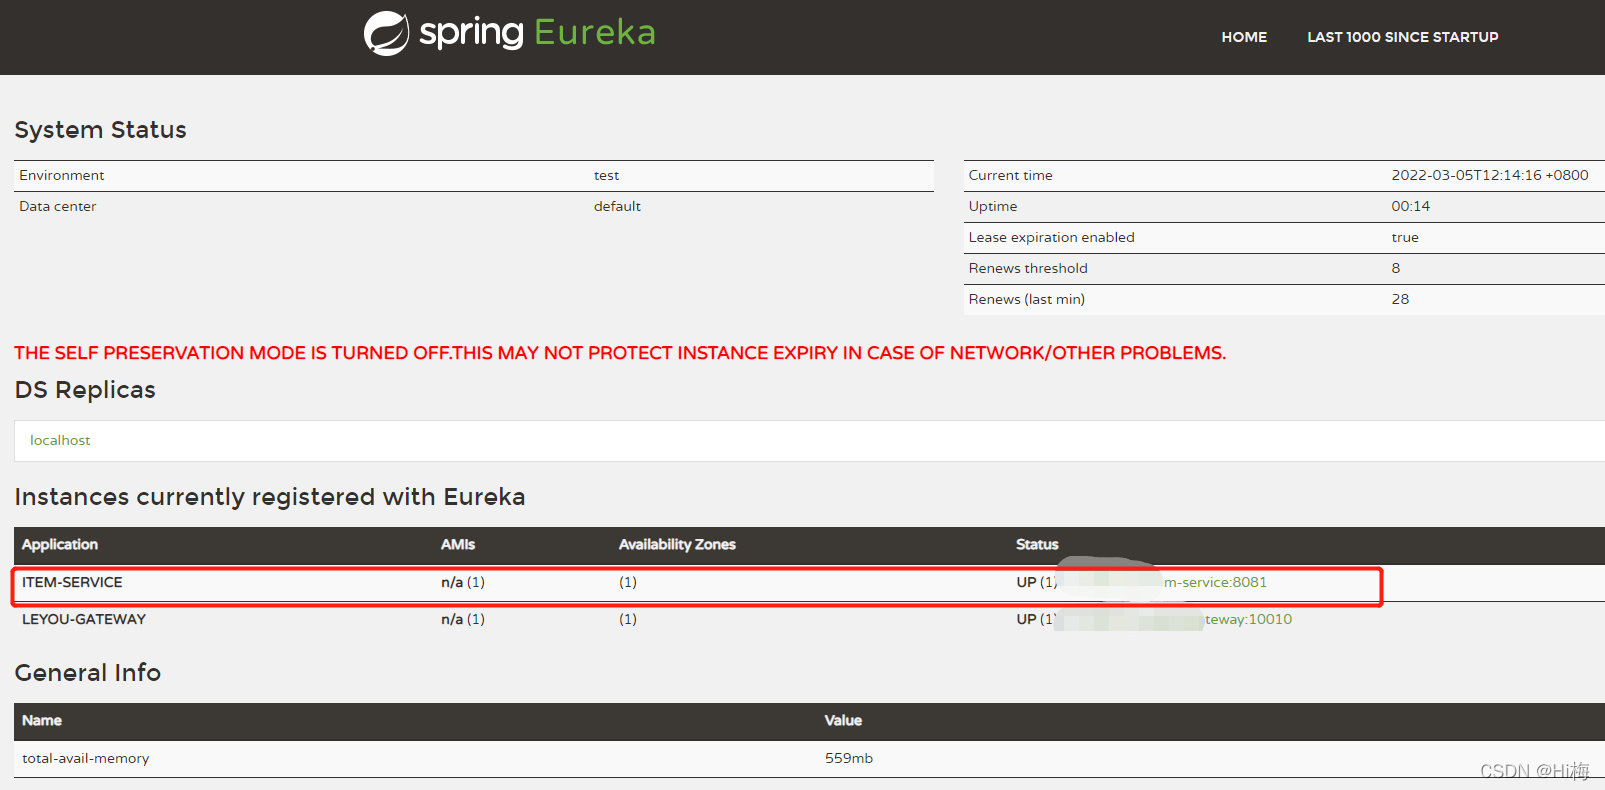Screen dimensions: 1605x790
Task: Click the Value column header in General Info
Action: click(x=843, y=721)
